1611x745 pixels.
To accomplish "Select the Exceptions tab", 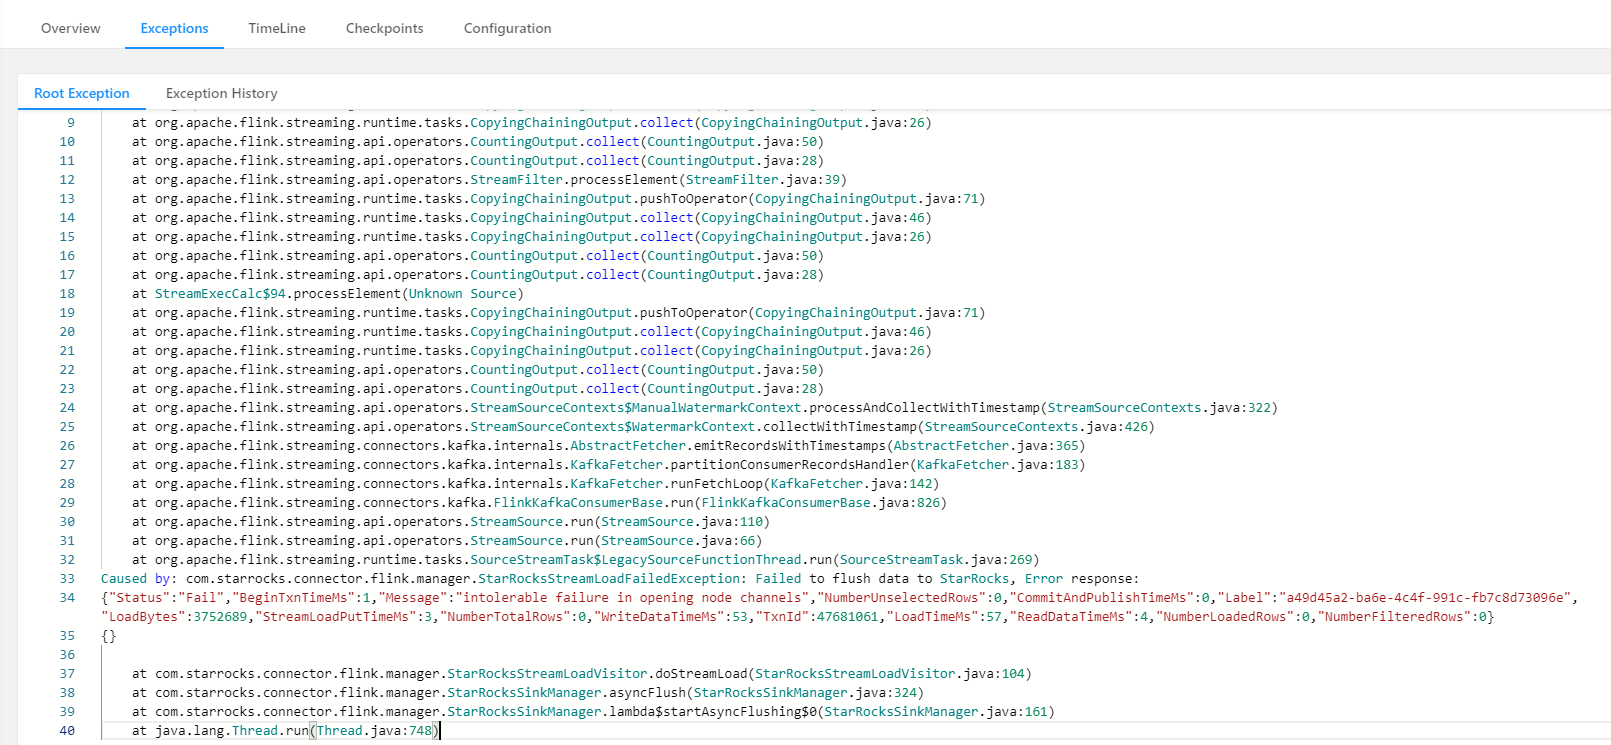I will pyautogui.click(x=174, y=28).
